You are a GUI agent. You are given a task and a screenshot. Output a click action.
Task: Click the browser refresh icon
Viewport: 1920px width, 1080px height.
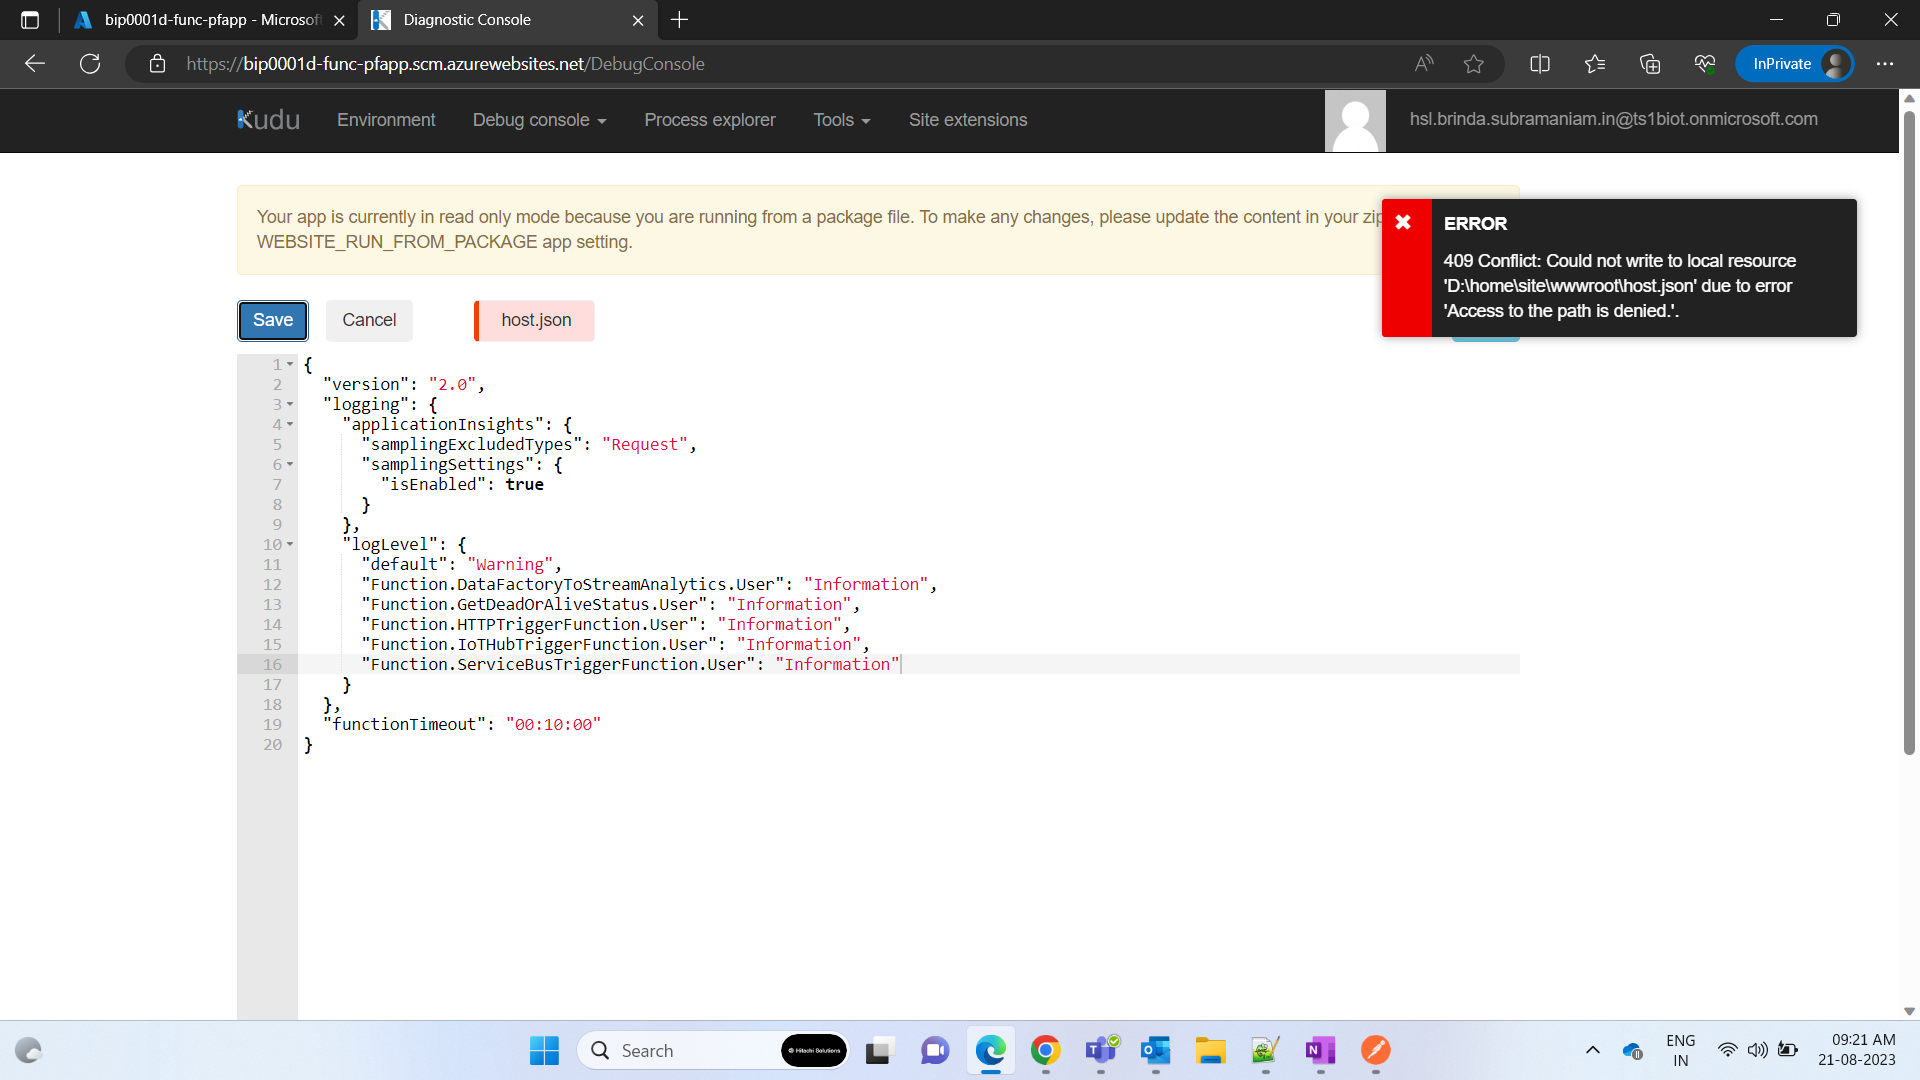pyautogui.click(x=90, y=64)
